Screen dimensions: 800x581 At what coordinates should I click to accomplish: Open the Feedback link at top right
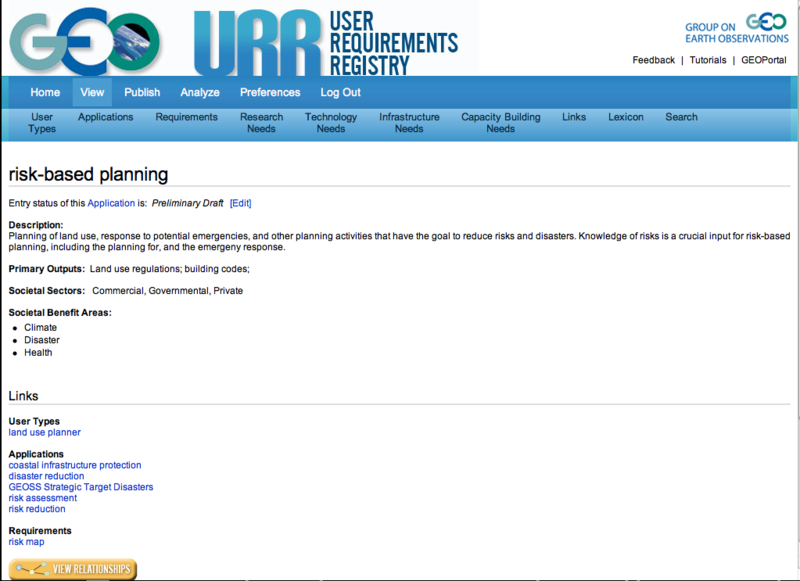click(653, 60)
